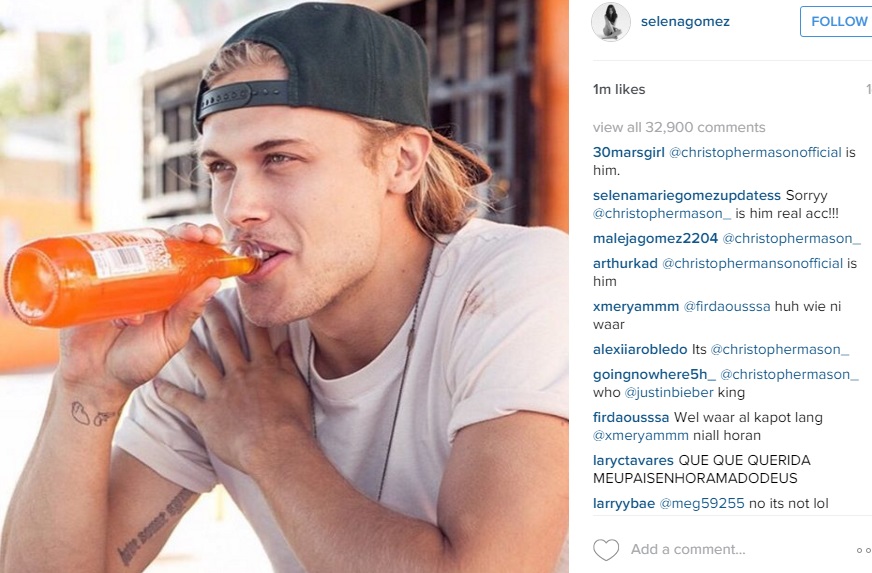Visit the selenamariegomezupdatess profile

pos(687,195)
